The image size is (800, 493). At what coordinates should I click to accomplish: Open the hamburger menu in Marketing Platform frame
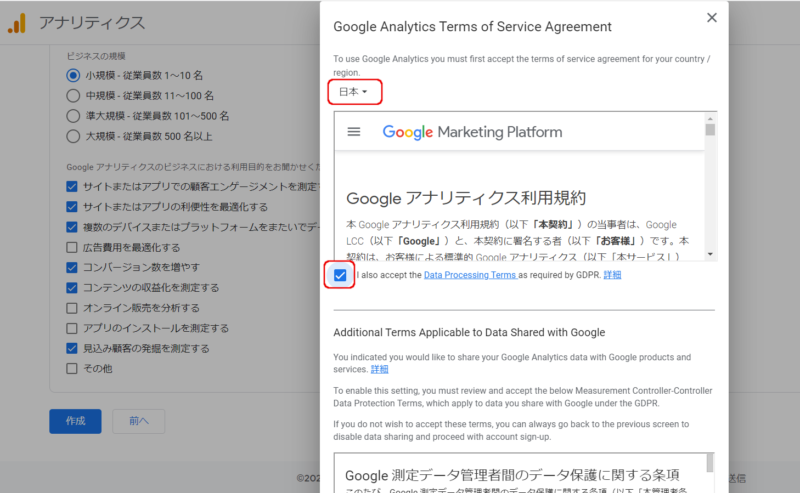pyautogui.click(x=354, y=132)
